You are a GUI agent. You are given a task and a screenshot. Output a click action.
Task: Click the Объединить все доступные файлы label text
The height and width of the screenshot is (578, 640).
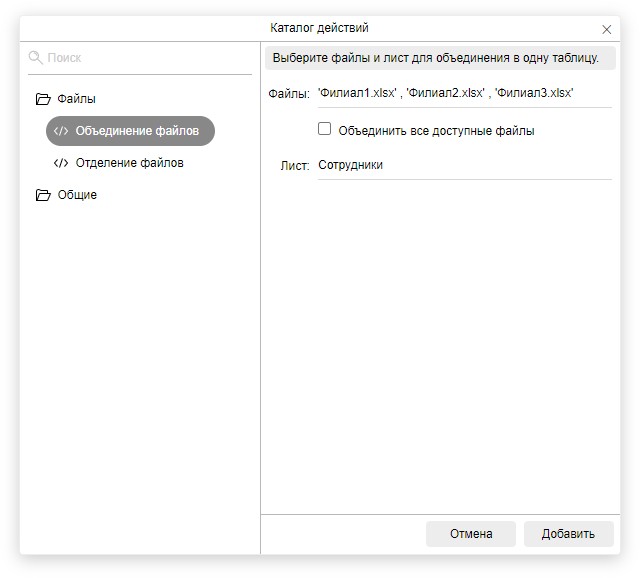436,130
